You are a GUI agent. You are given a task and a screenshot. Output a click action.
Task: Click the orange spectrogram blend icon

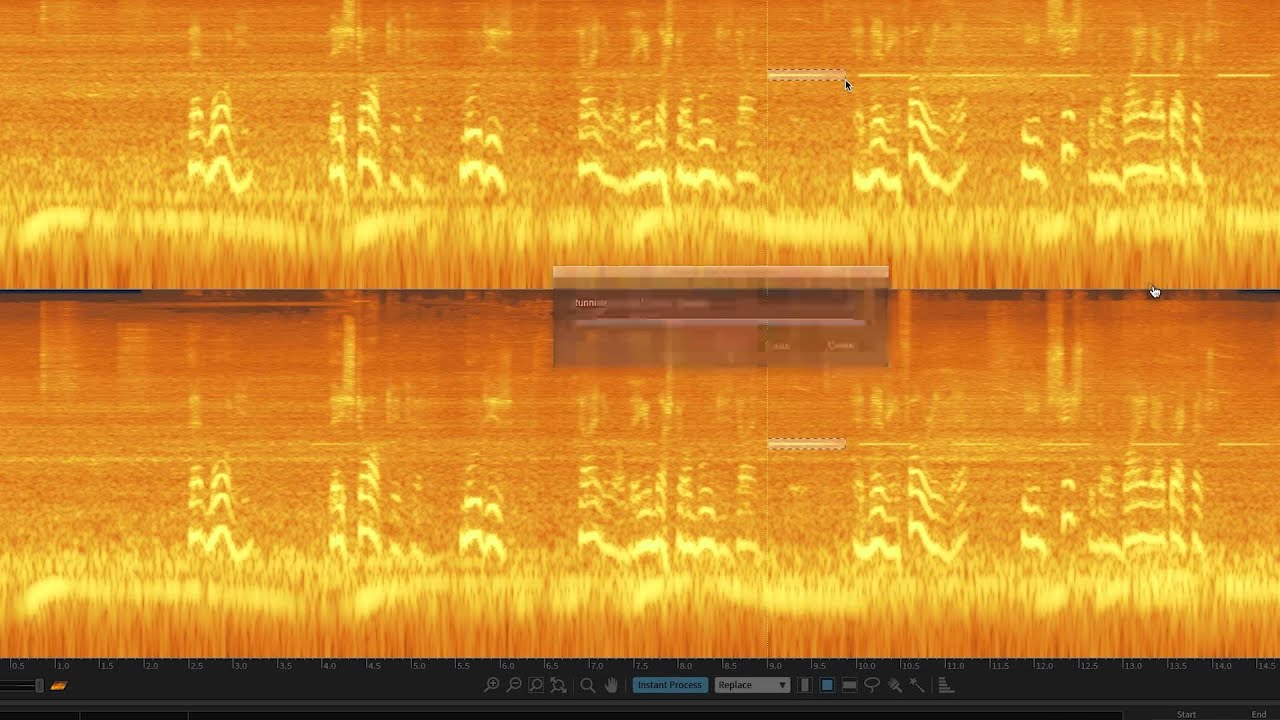click(x=59, y=685)
